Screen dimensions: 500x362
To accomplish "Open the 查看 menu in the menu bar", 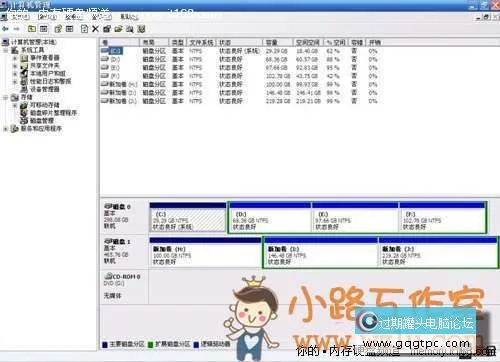I will [x=73, y=17].
